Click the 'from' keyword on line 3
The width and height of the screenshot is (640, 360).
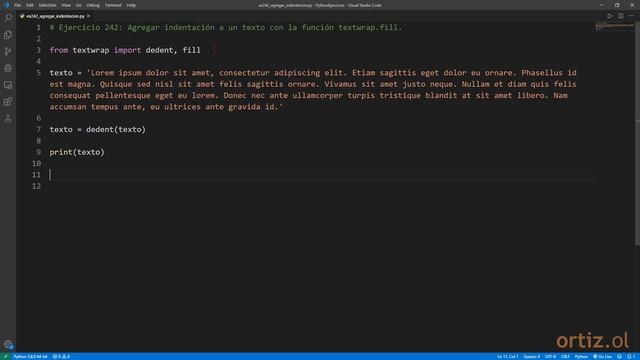click(59, 50)
